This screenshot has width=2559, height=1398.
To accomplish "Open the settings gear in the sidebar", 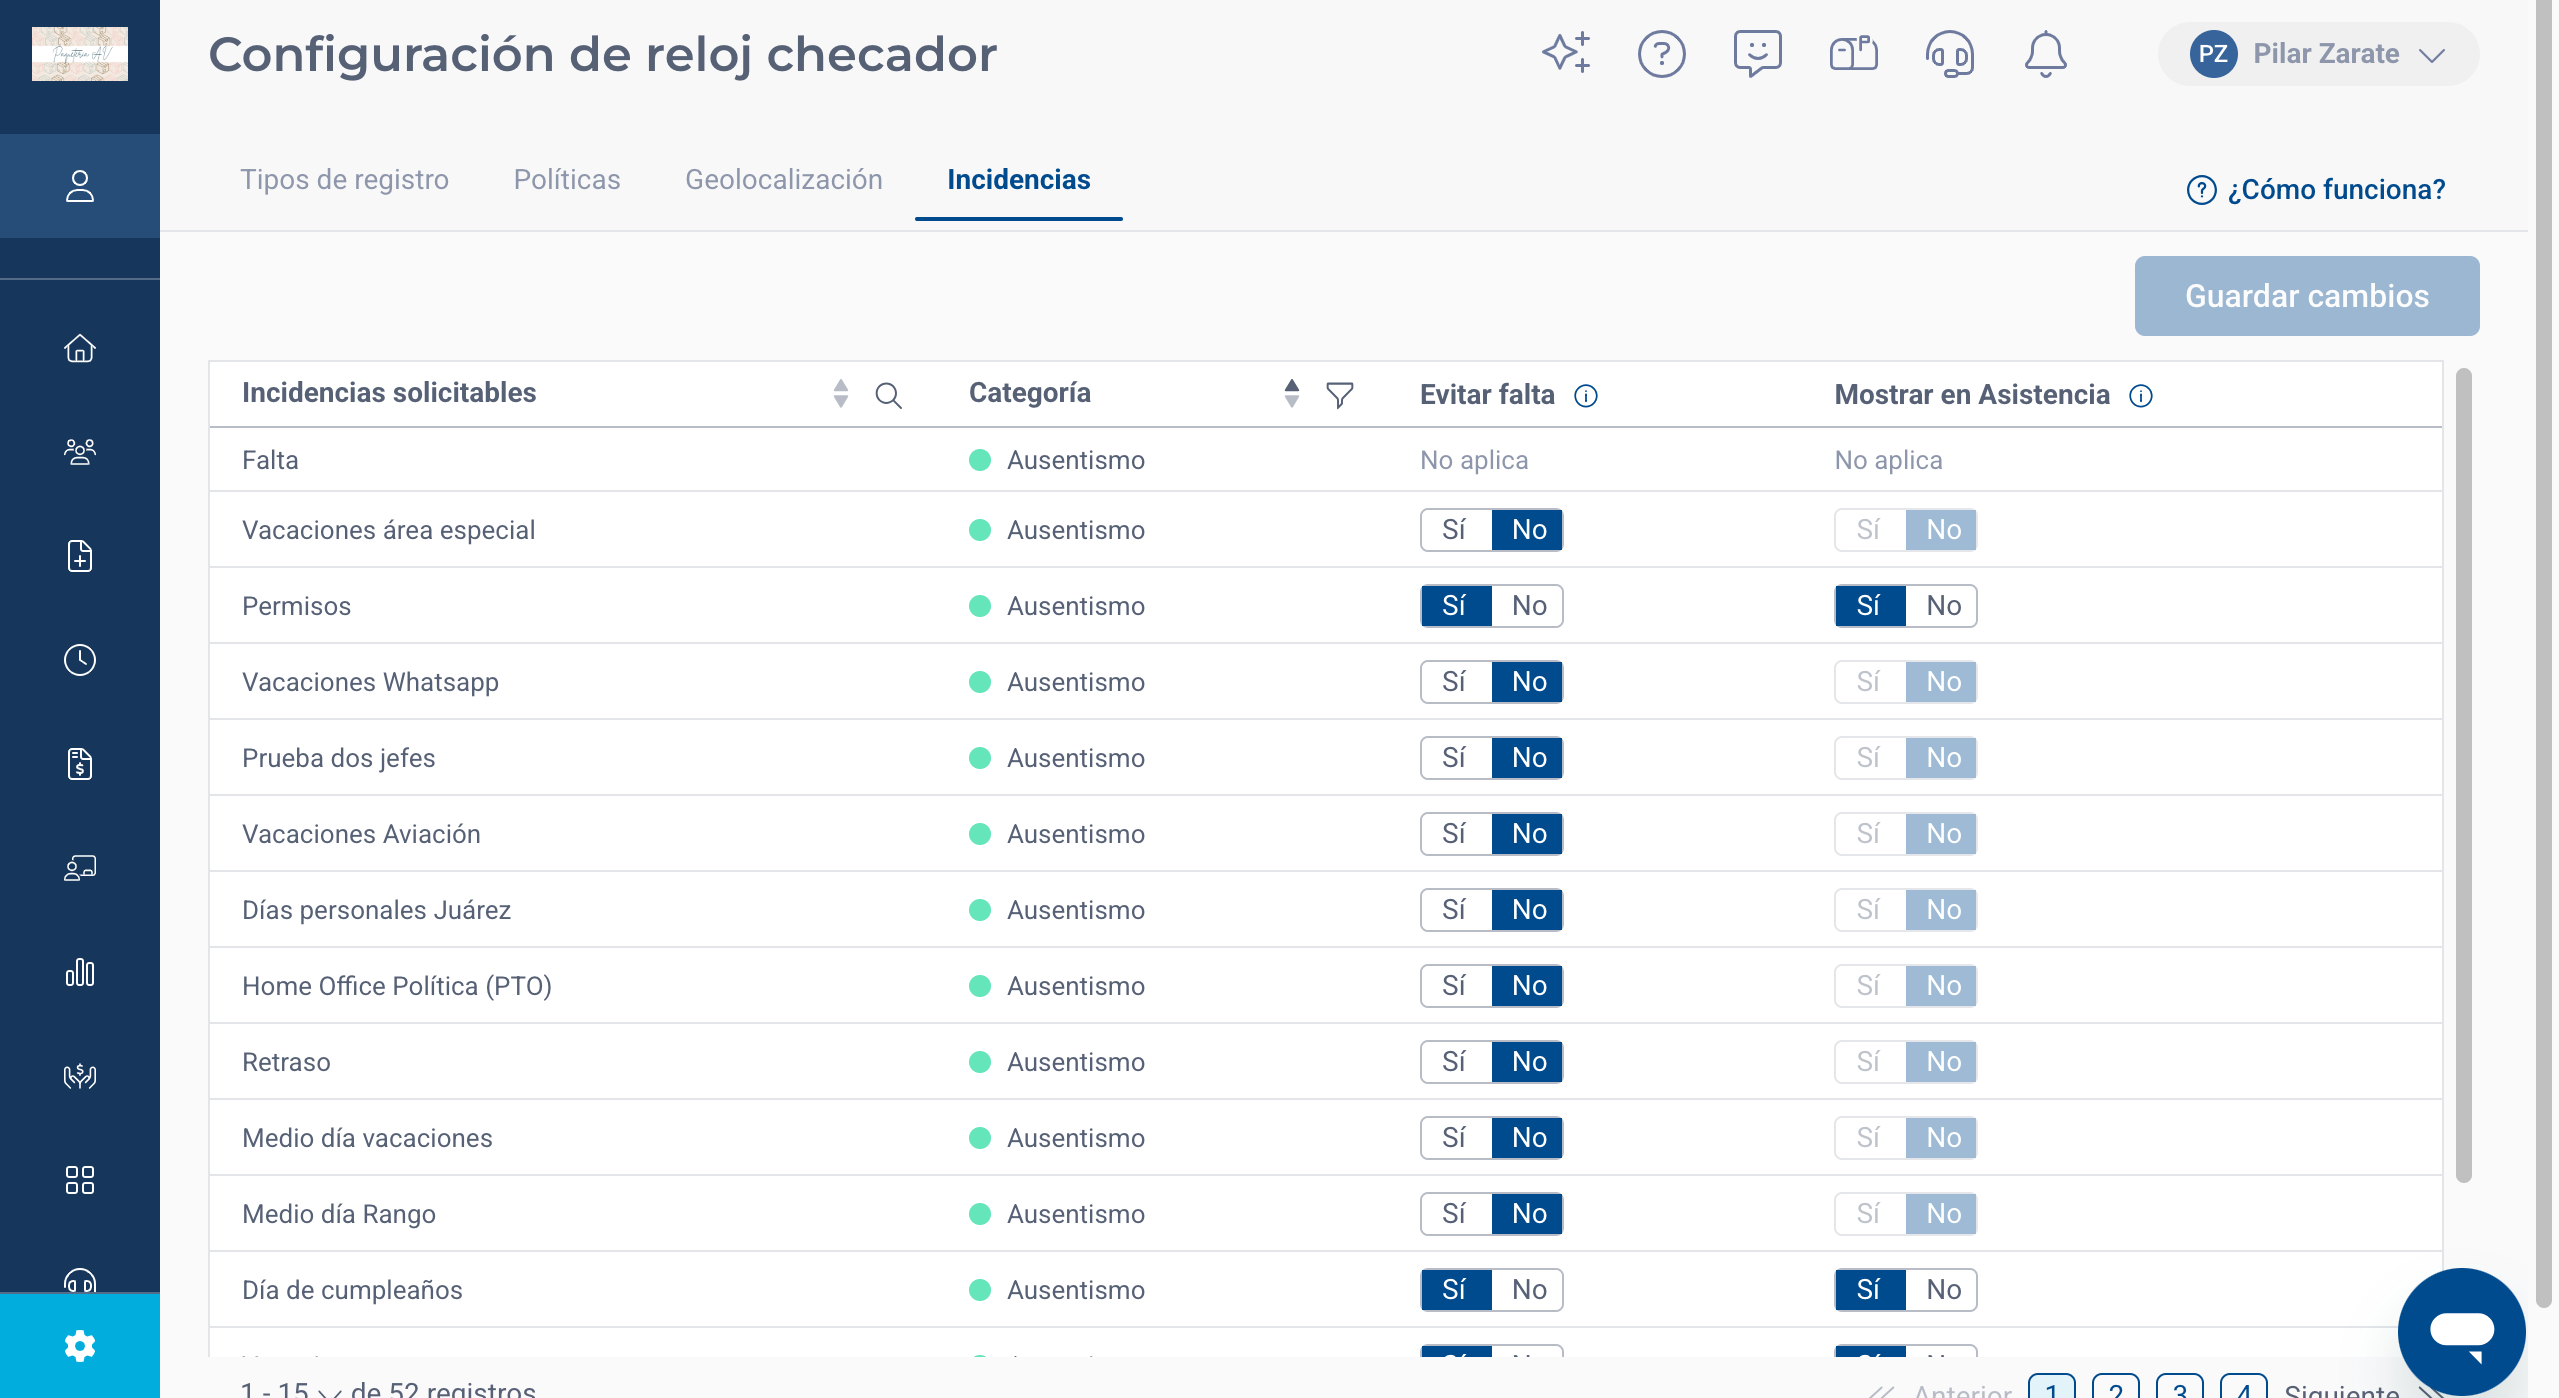I will tap(80, 1346).
